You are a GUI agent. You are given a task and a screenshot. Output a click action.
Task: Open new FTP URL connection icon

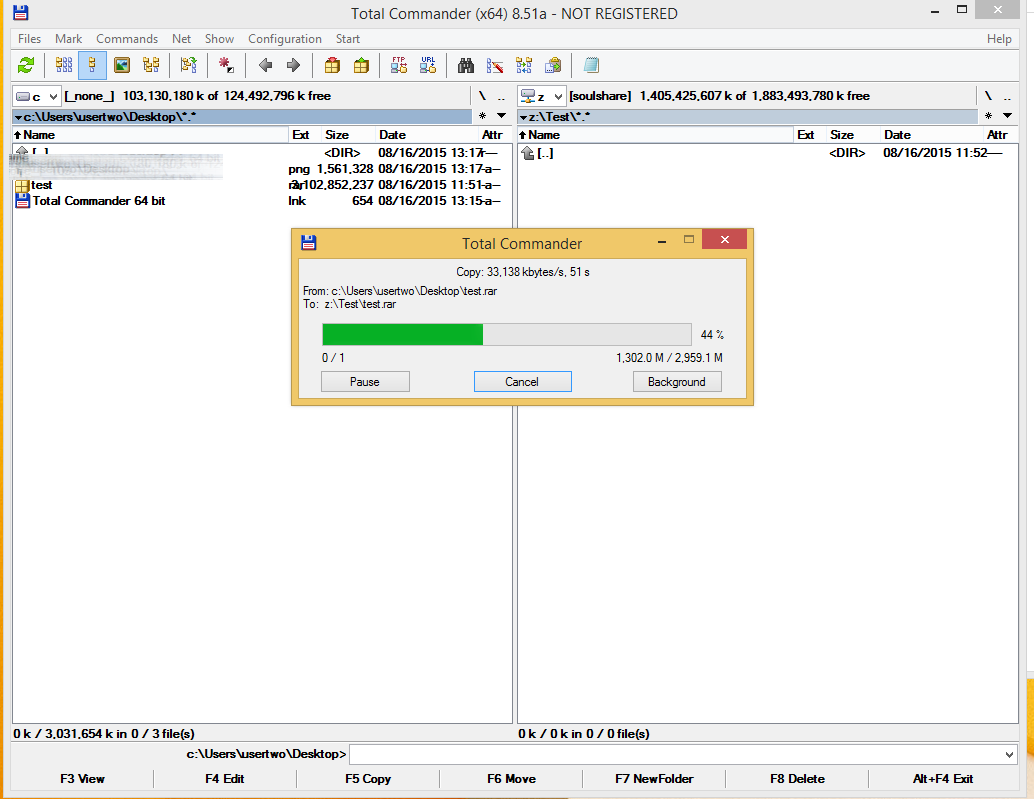[428, 65]
